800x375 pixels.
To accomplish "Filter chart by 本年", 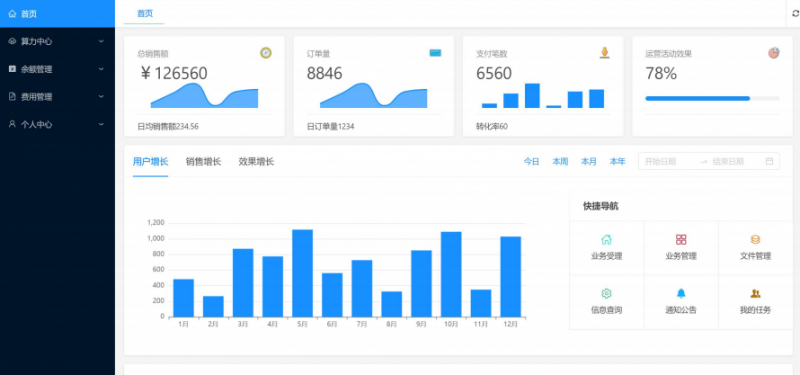I will coord(617,162).
